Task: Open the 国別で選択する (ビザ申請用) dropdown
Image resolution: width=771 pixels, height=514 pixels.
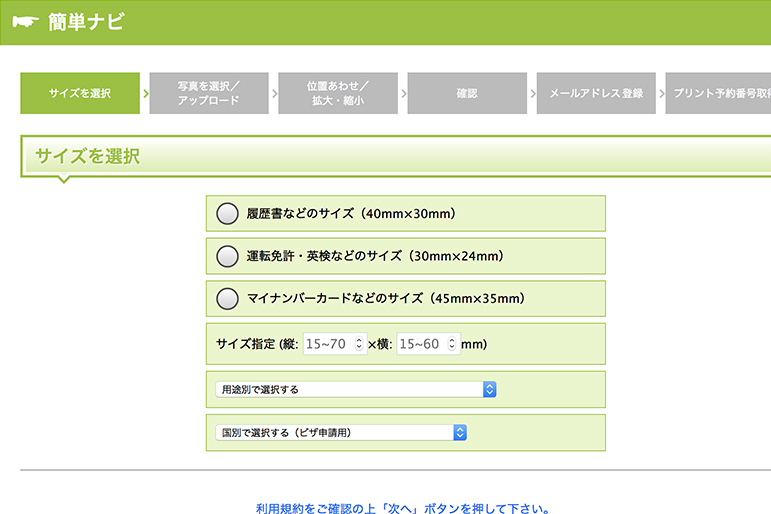Action: 341,432
